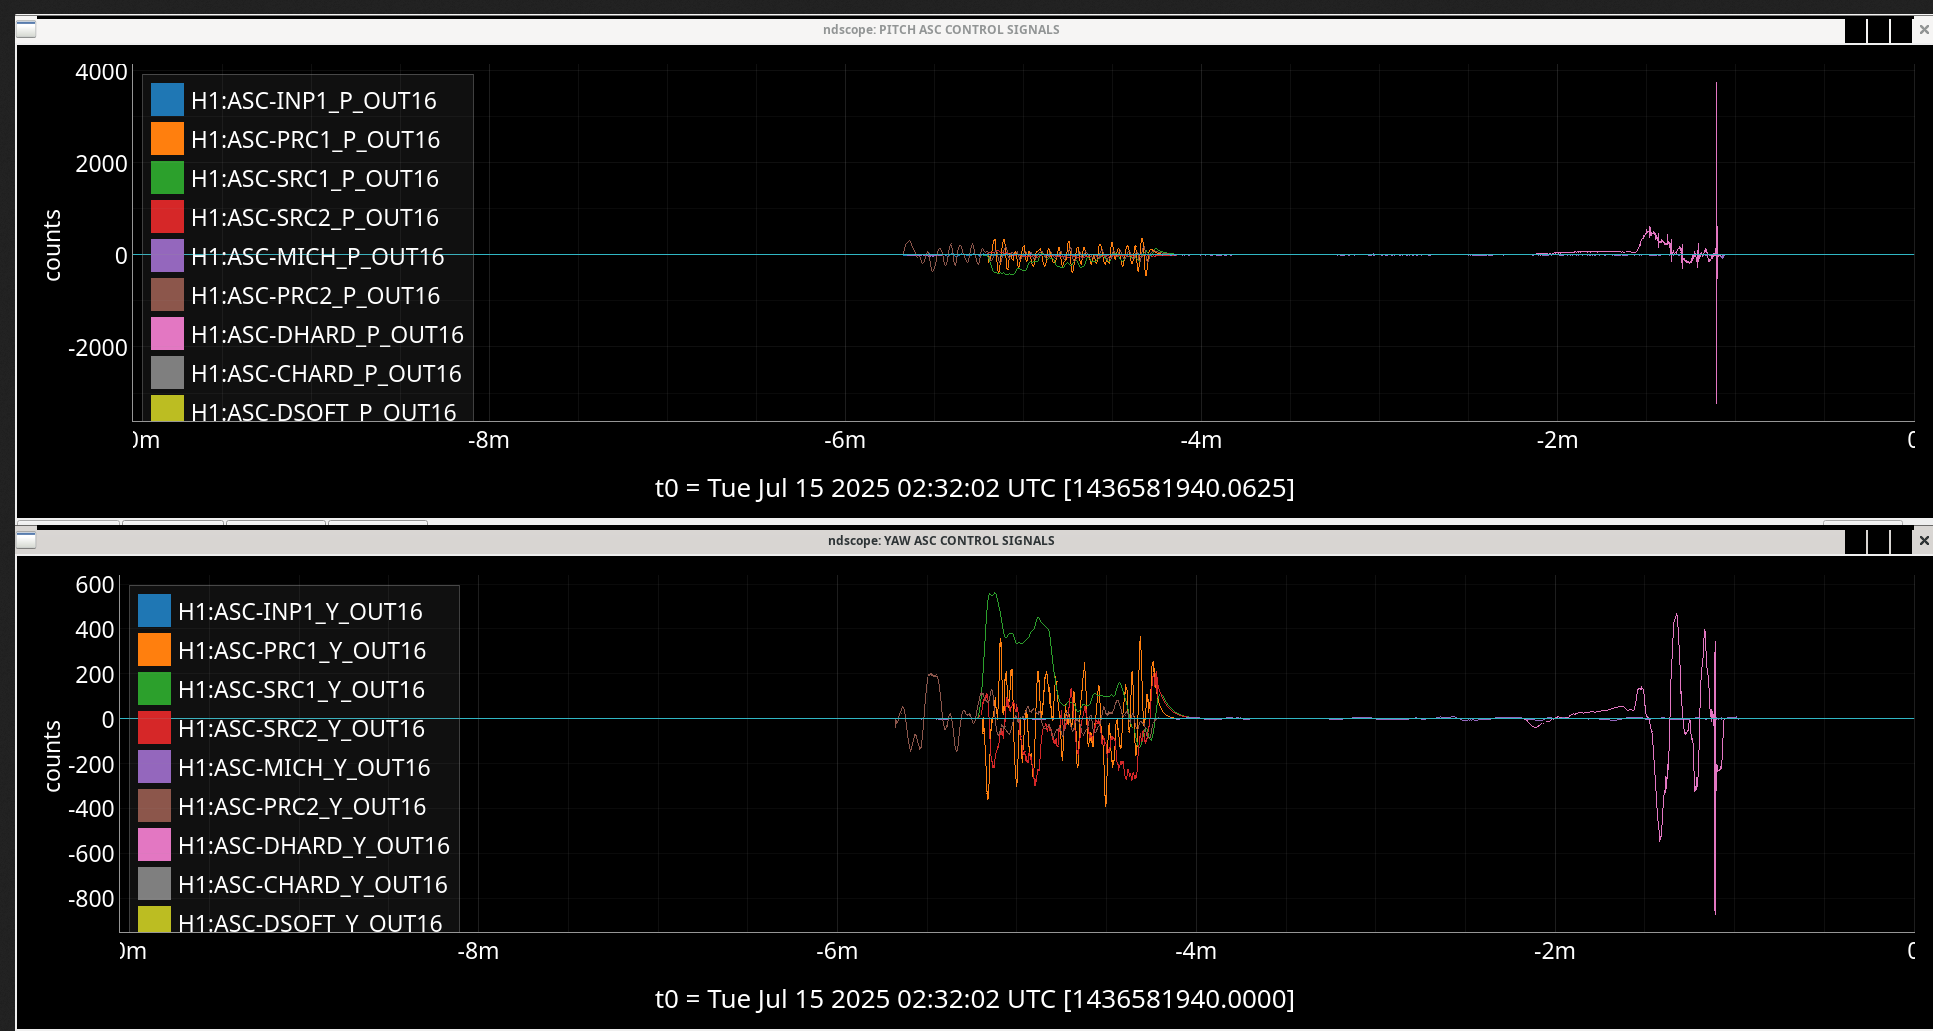Click the pink DHARD_P legend color swatch
1933x1031 pixels.
pos(167,334)
